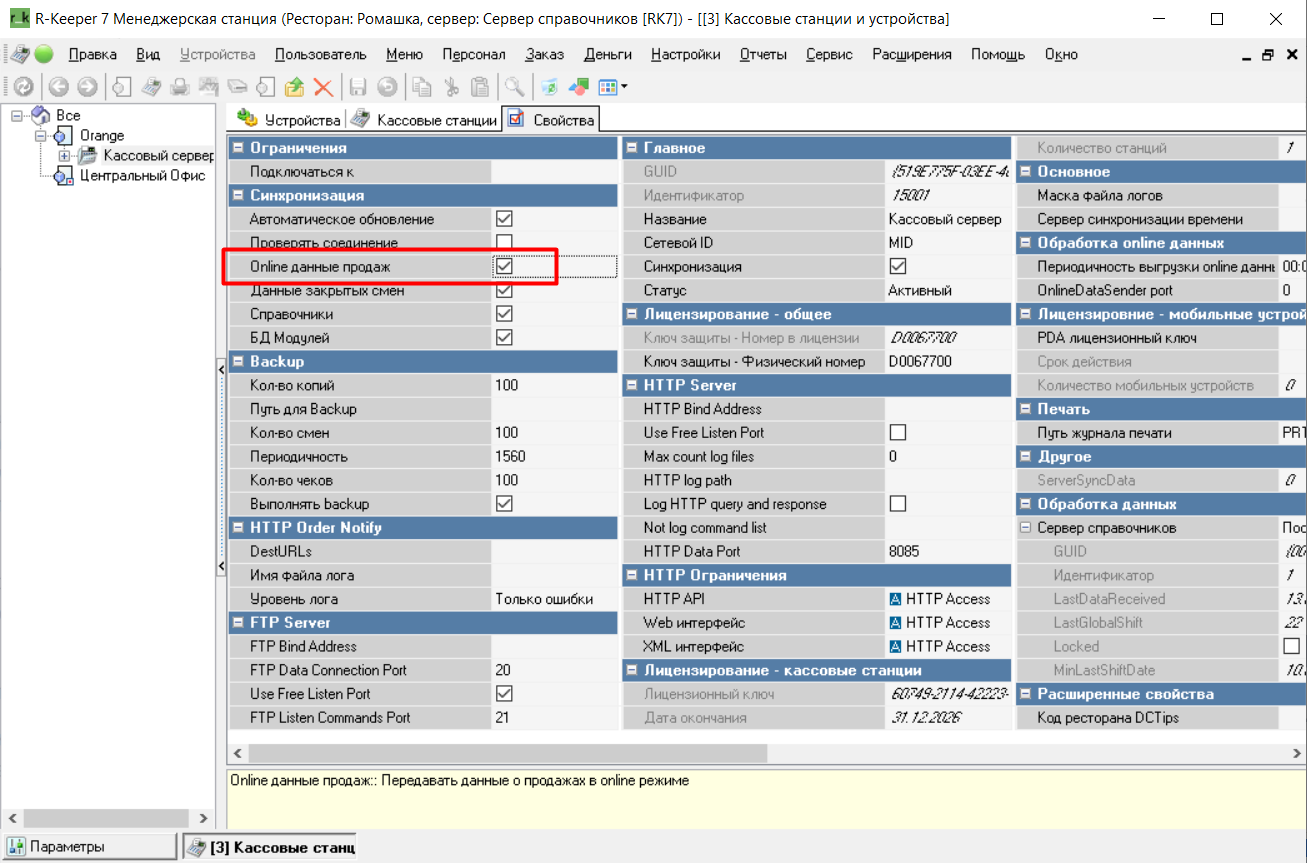This screenshot has height=863, width=1307.
Task: Expand the Кассовый сервер tree node
Action: click(x=64, y=156)
